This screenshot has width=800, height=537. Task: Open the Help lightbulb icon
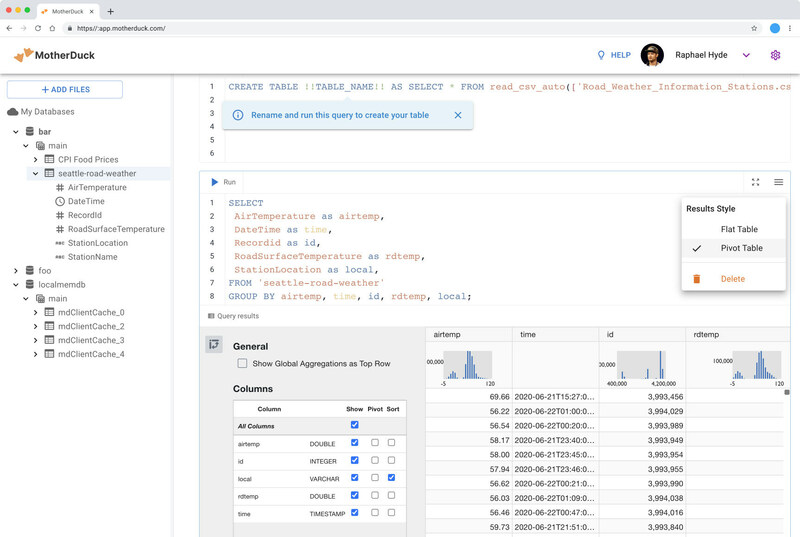click(601, 55)
